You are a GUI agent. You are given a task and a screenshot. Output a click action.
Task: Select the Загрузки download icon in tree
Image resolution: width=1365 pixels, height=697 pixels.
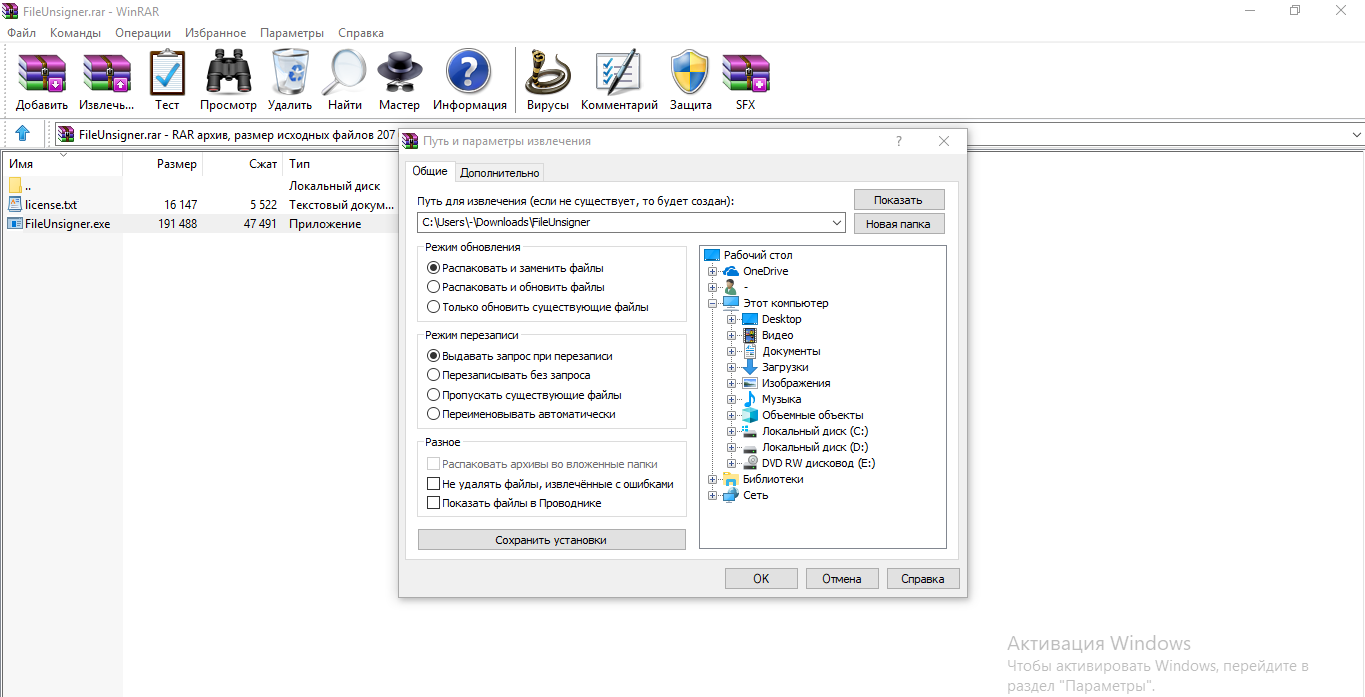coord(750,367)
